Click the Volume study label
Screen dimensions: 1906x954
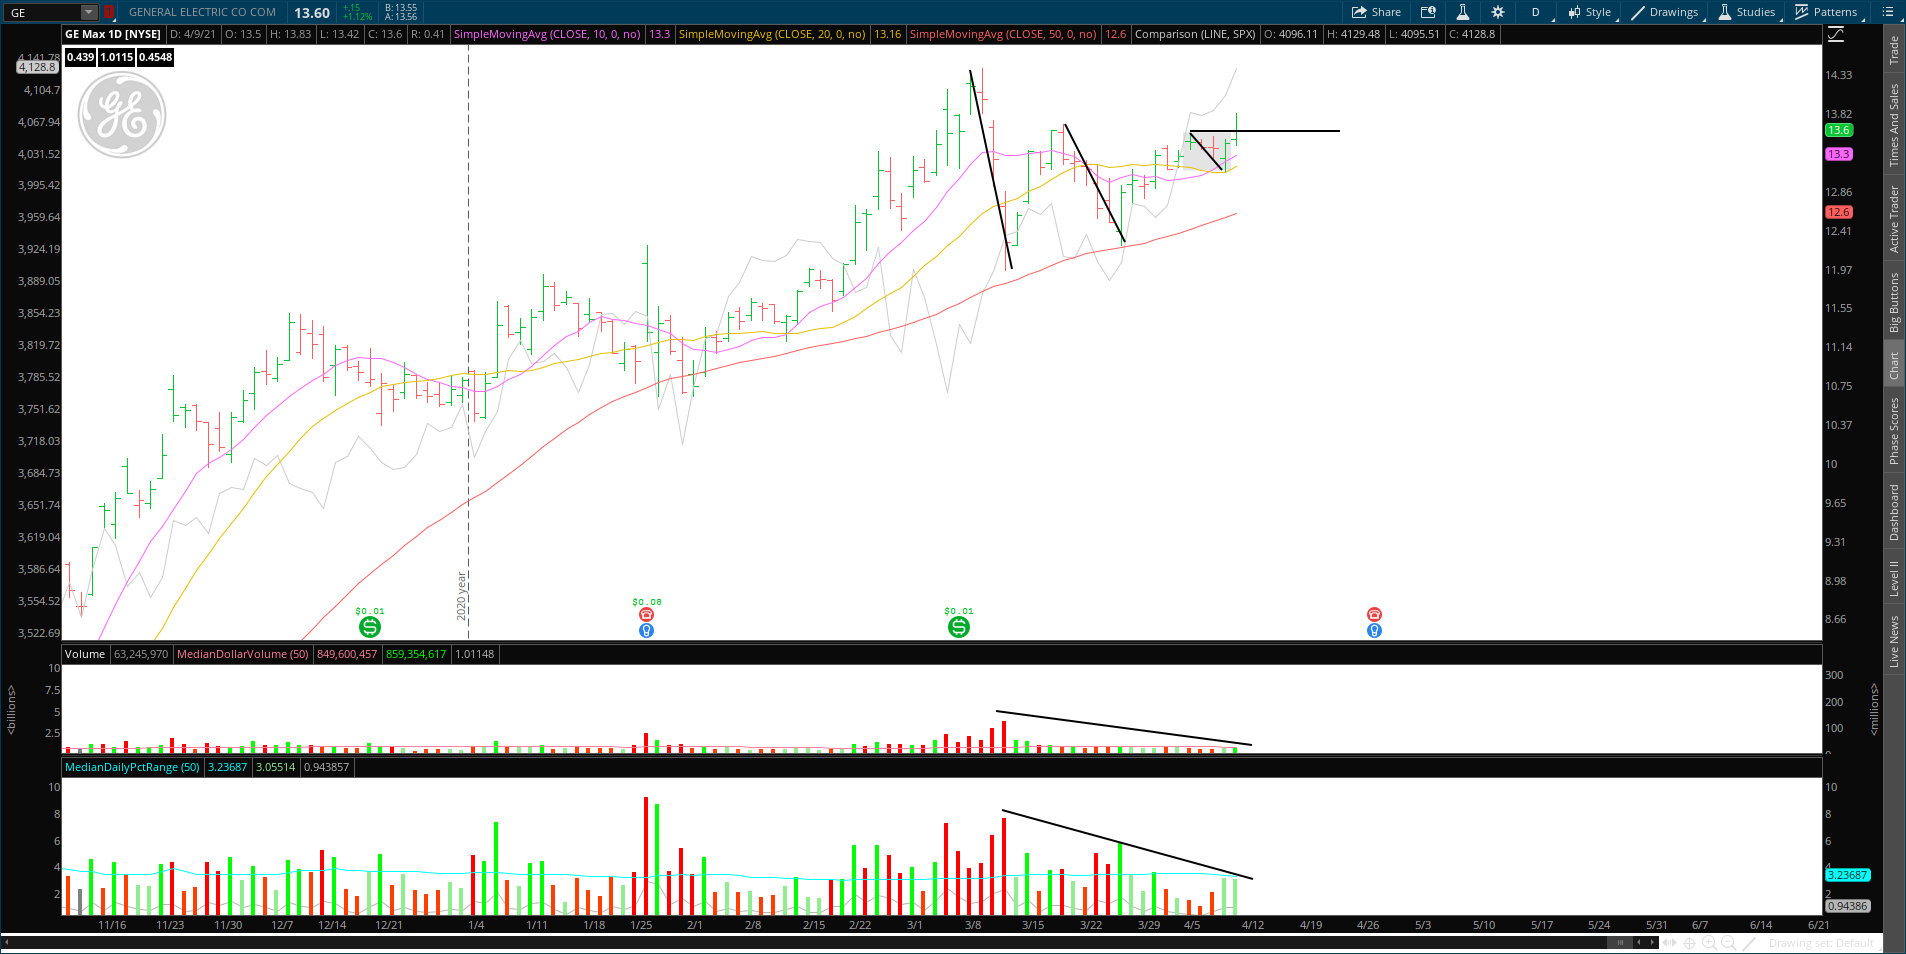[85, 654]
